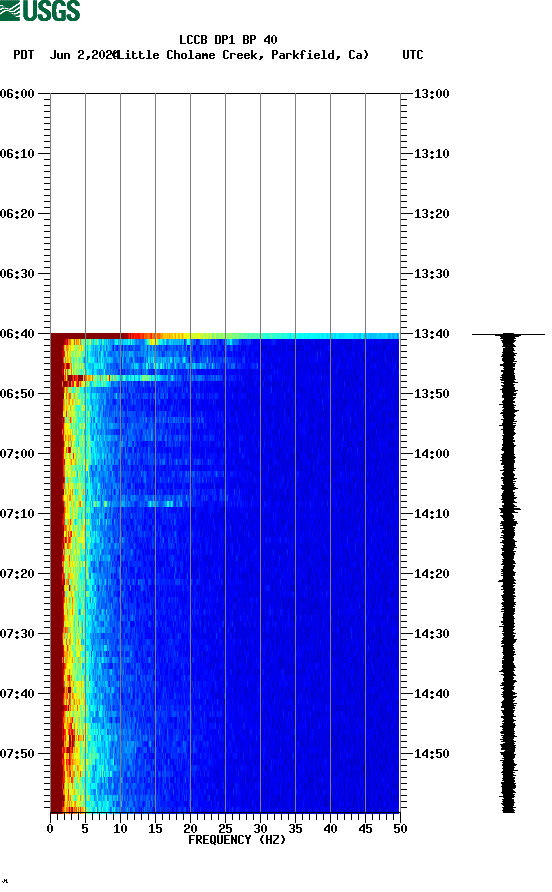Click the '0' frequency axis tick label
The width and height of the screenshot is (552, 892).
tap(50, 829)
